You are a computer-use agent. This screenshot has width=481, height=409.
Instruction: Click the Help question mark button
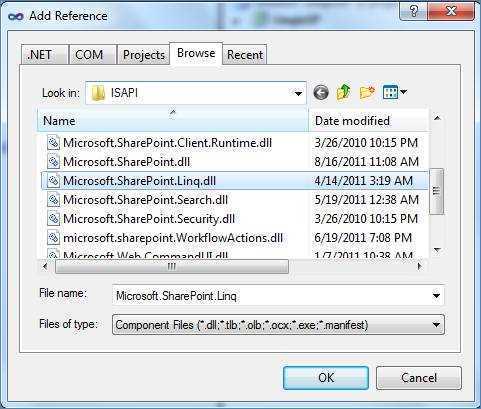(414, 12)
